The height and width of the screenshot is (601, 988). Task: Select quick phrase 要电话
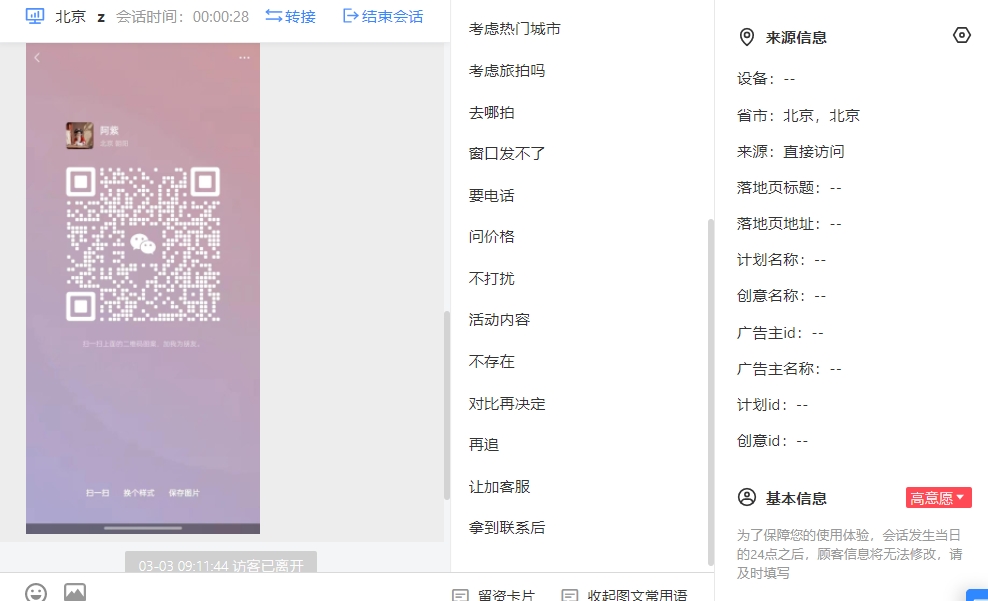click(491, 195)
